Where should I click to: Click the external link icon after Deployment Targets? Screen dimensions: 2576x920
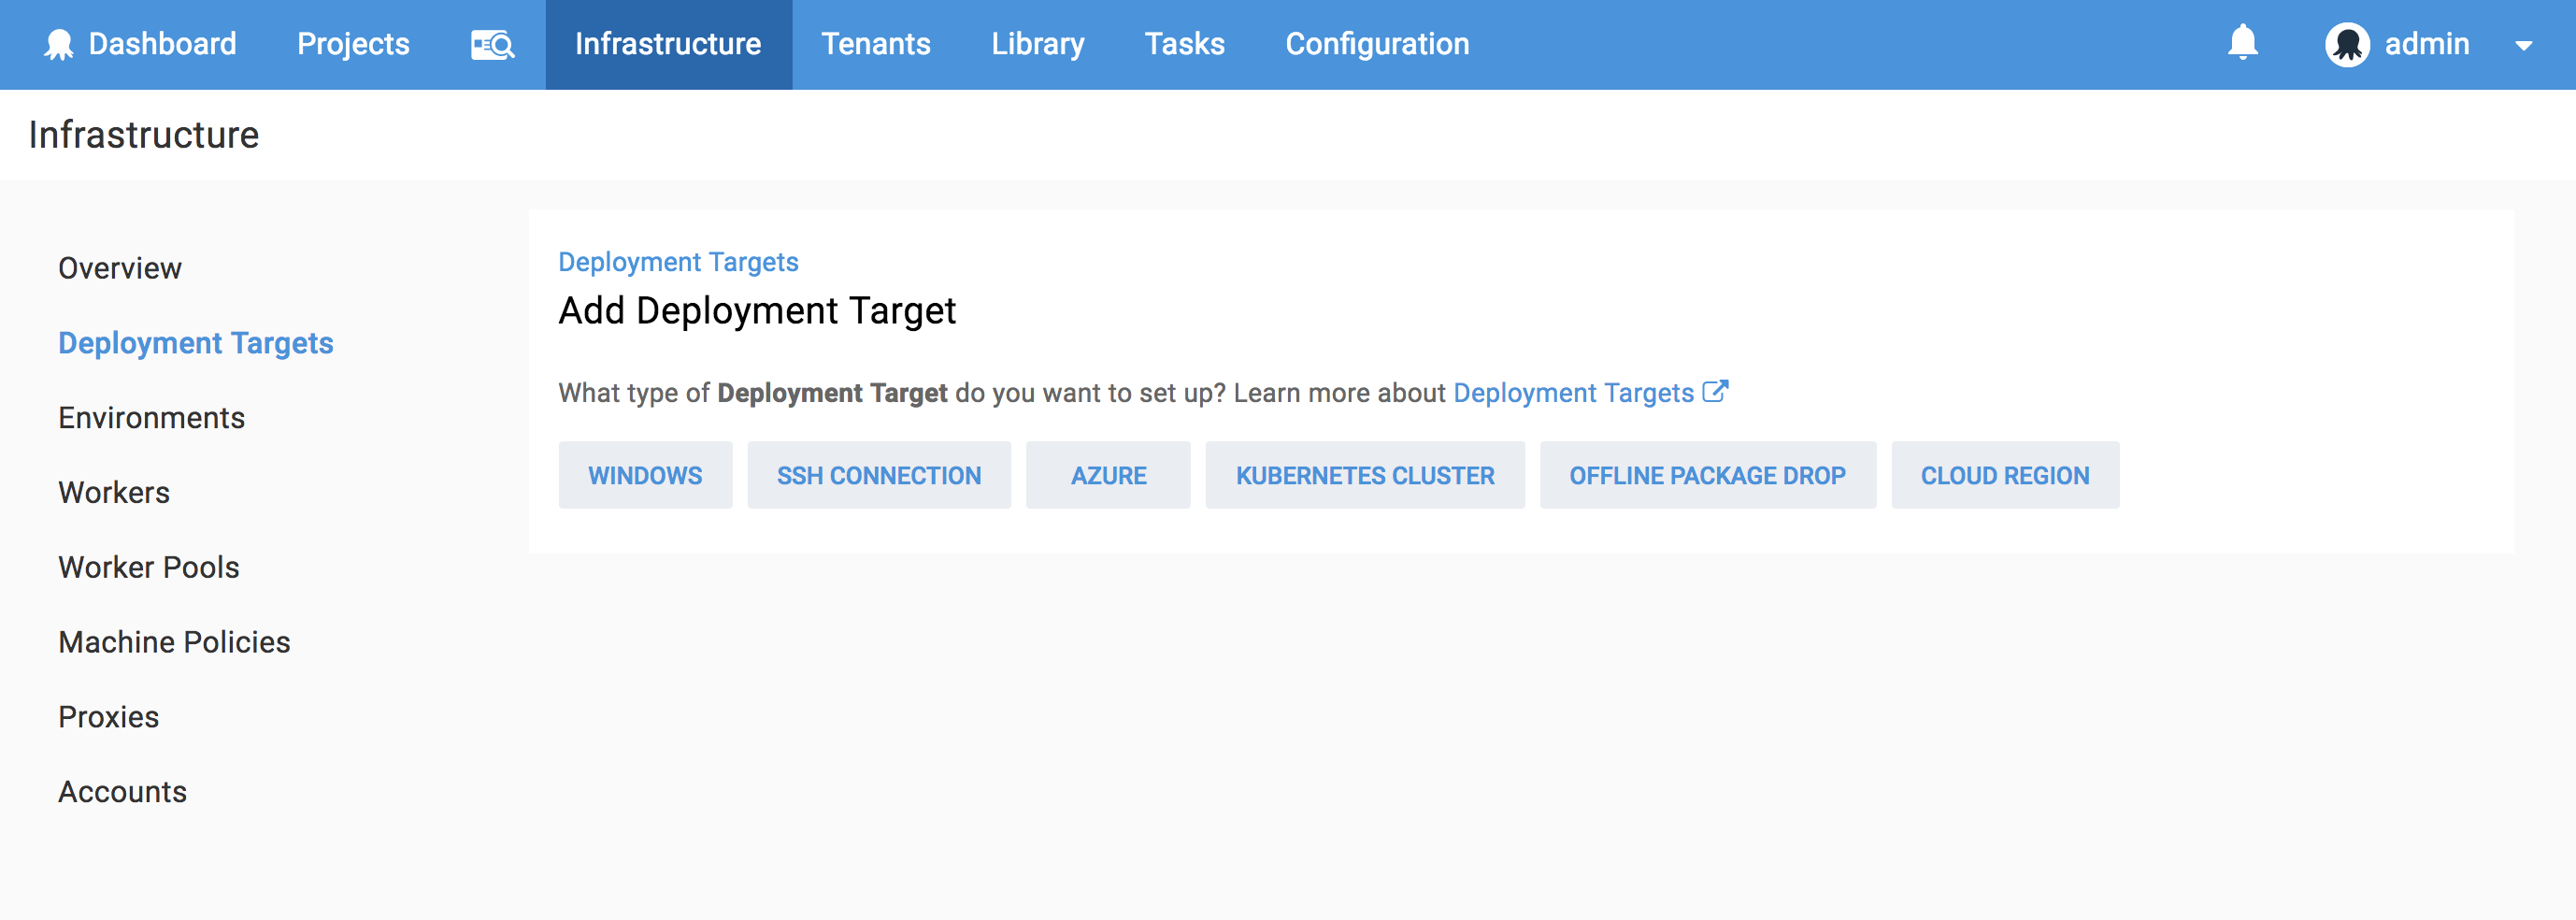tap(1715, 392)
